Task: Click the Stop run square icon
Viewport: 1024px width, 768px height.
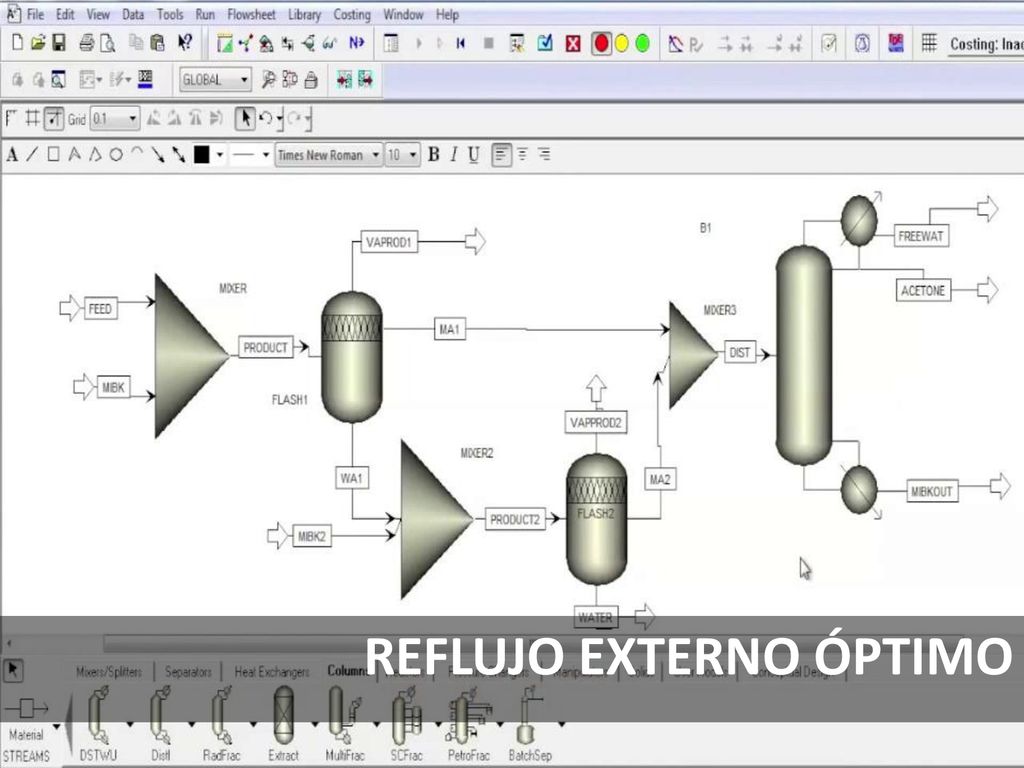Action: click(488, 44)
